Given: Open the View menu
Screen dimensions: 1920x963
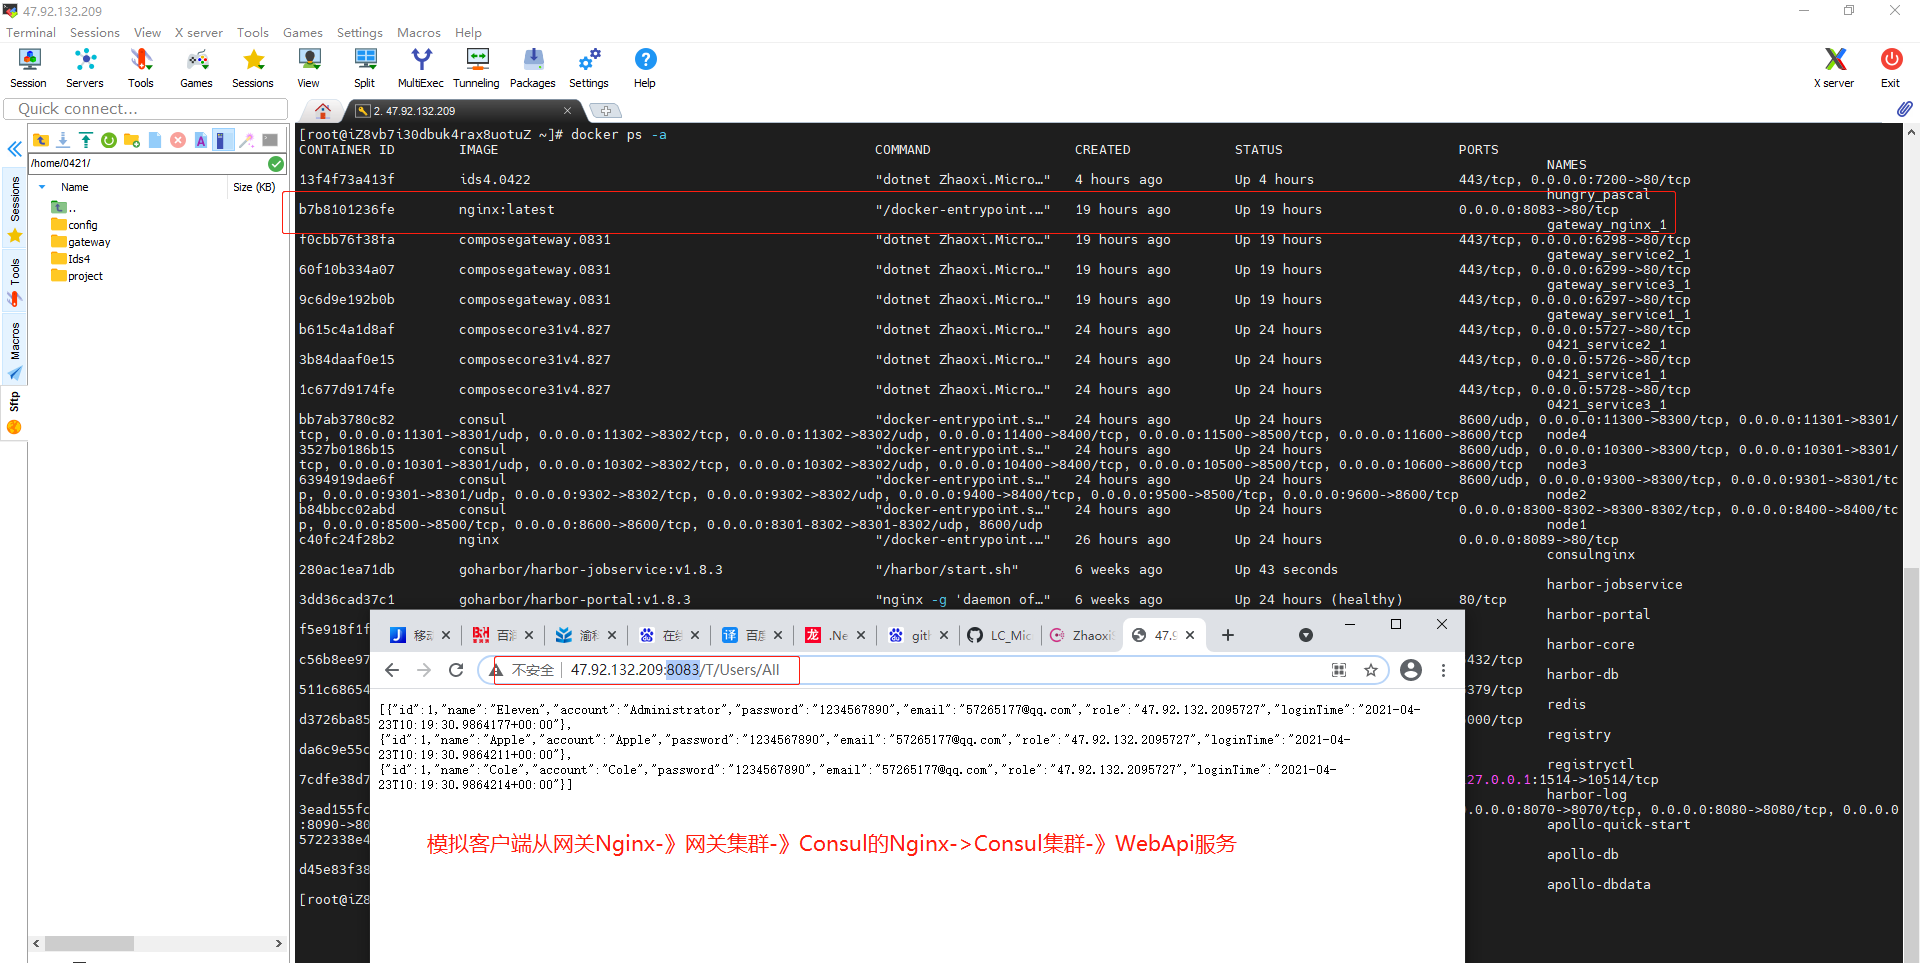Looking at the screenshot, I should pyautogui.click(x=147, y=32).
